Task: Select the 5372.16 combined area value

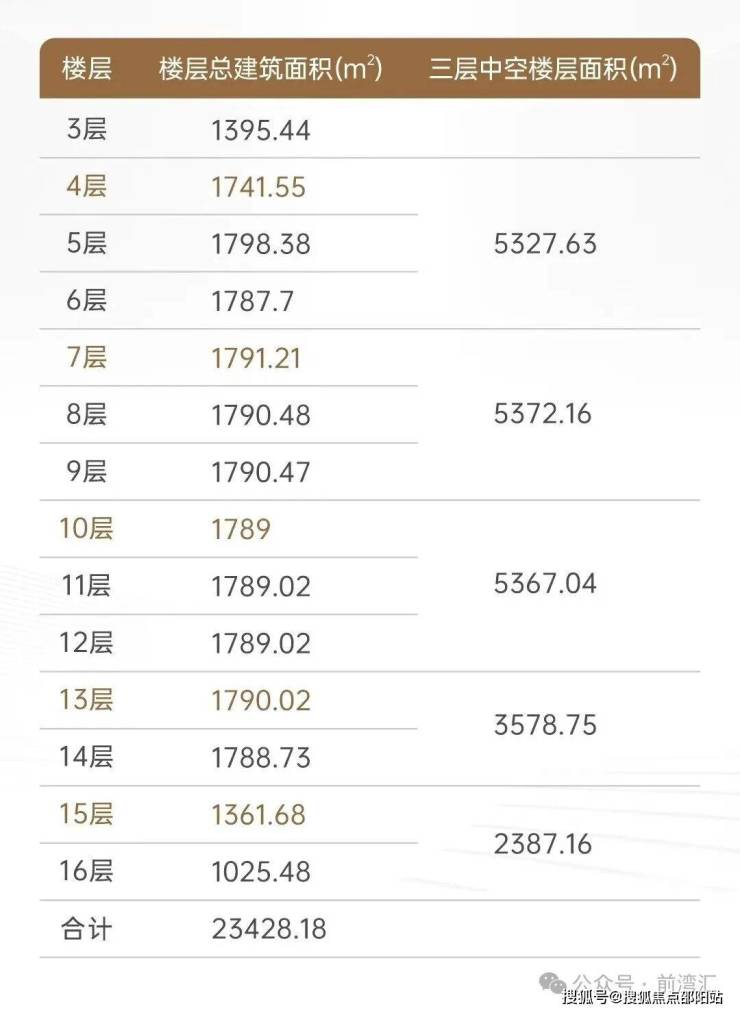Action: tap(545, 415)
